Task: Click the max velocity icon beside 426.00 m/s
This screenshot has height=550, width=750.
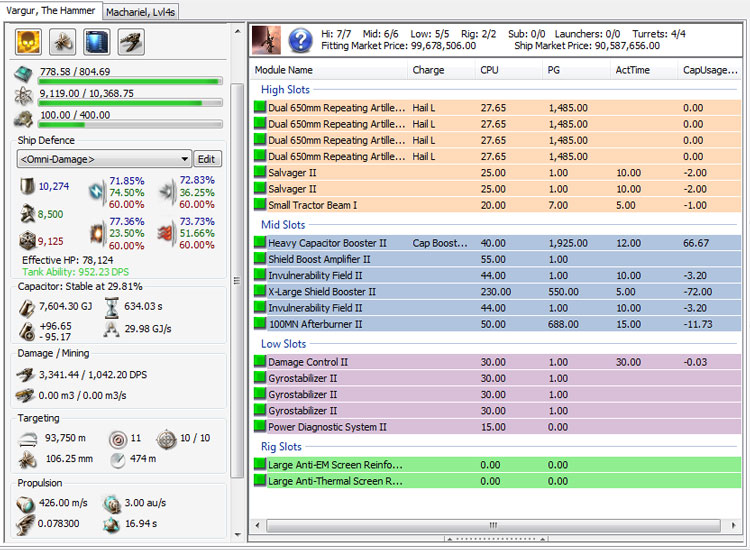Action: (x=25, y=504)
